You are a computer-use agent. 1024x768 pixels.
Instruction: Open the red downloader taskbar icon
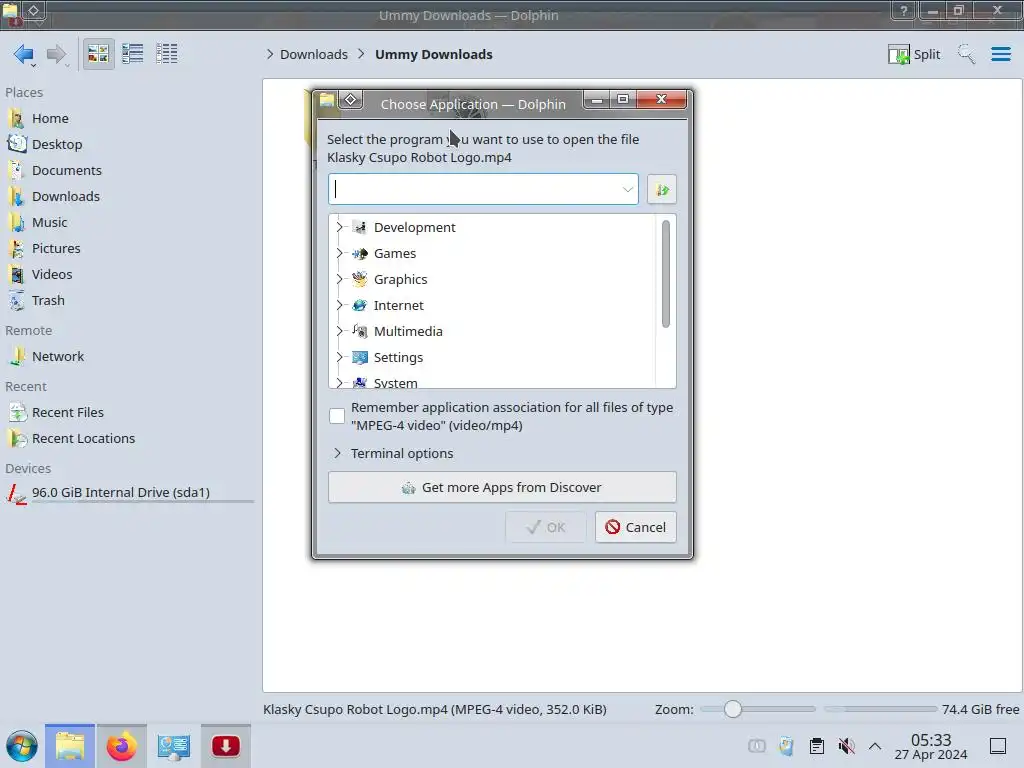tap(225, 746)
